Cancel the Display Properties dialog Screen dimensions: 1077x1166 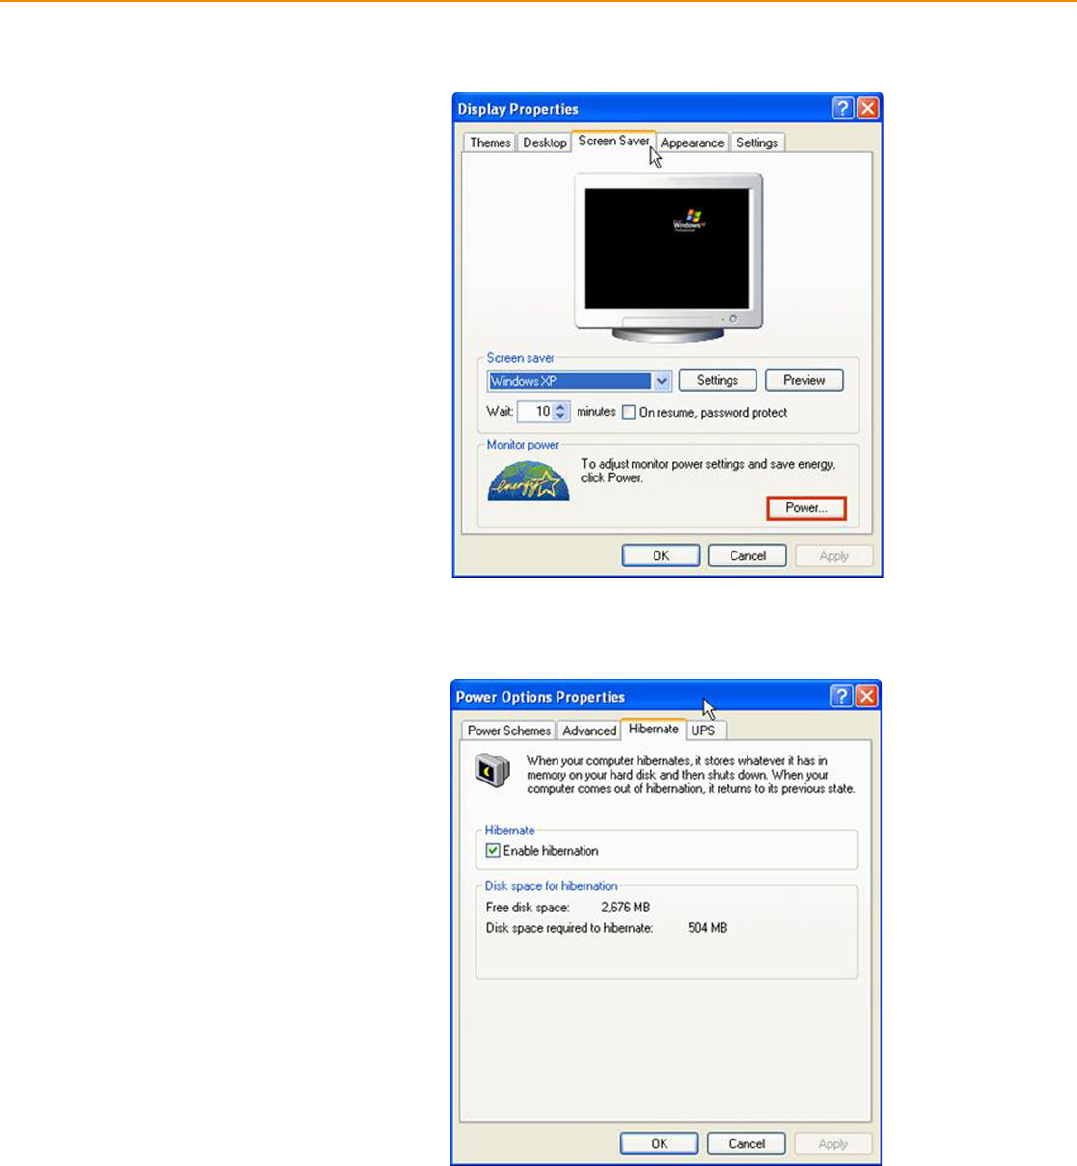coord(747,555)
